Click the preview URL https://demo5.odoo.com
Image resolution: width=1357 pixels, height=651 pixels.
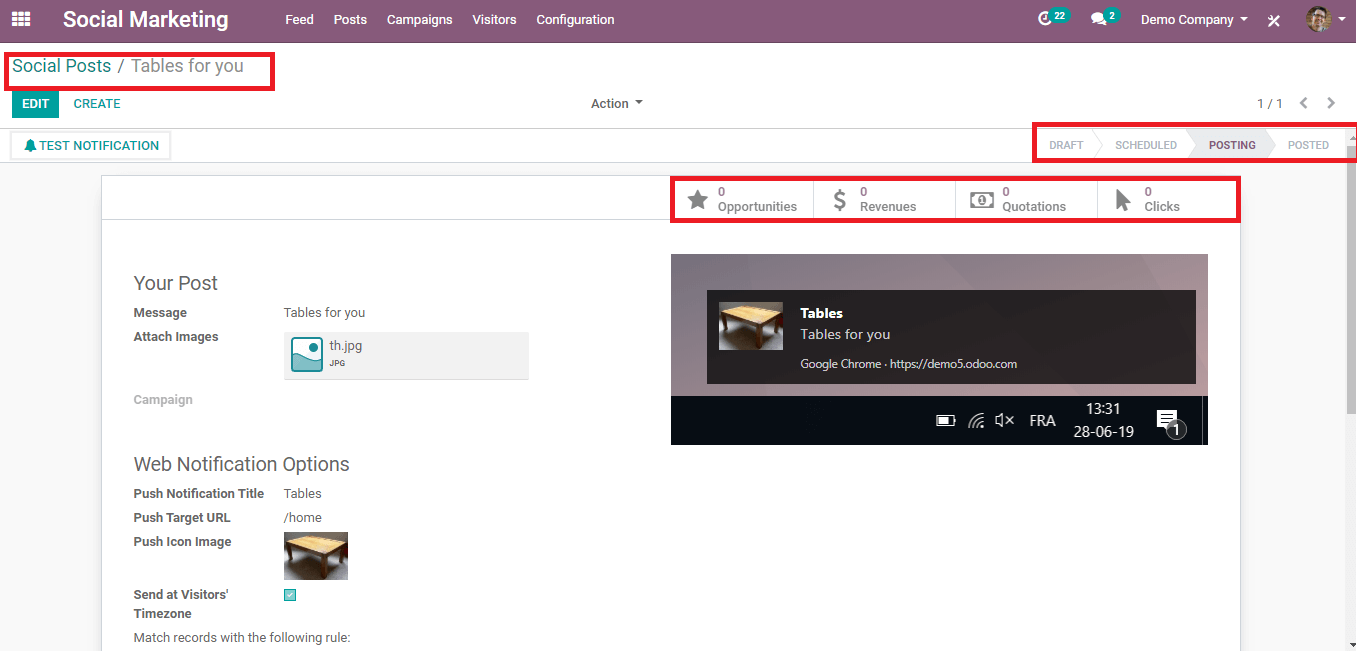(953, 364)
